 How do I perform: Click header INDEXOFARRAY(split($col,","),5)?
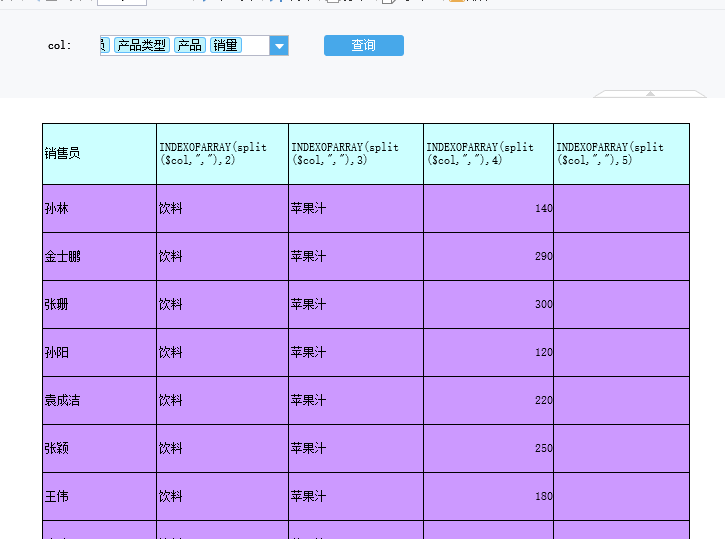621,154
